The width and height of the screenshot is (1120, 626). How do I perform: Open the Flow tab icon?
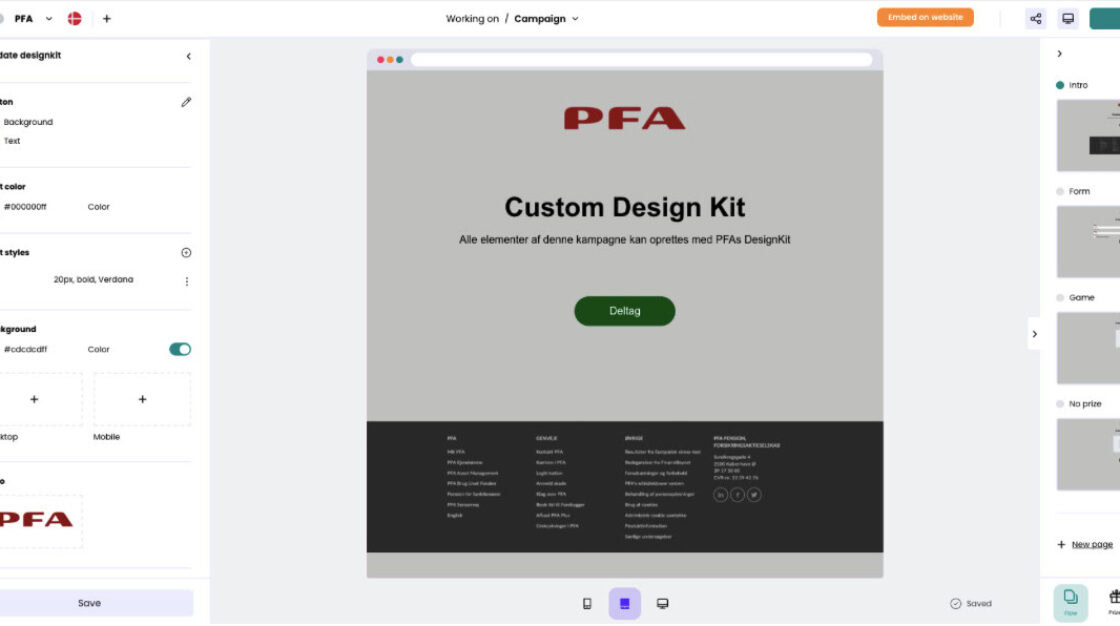pyautogui.click(x=1070, y=602)
